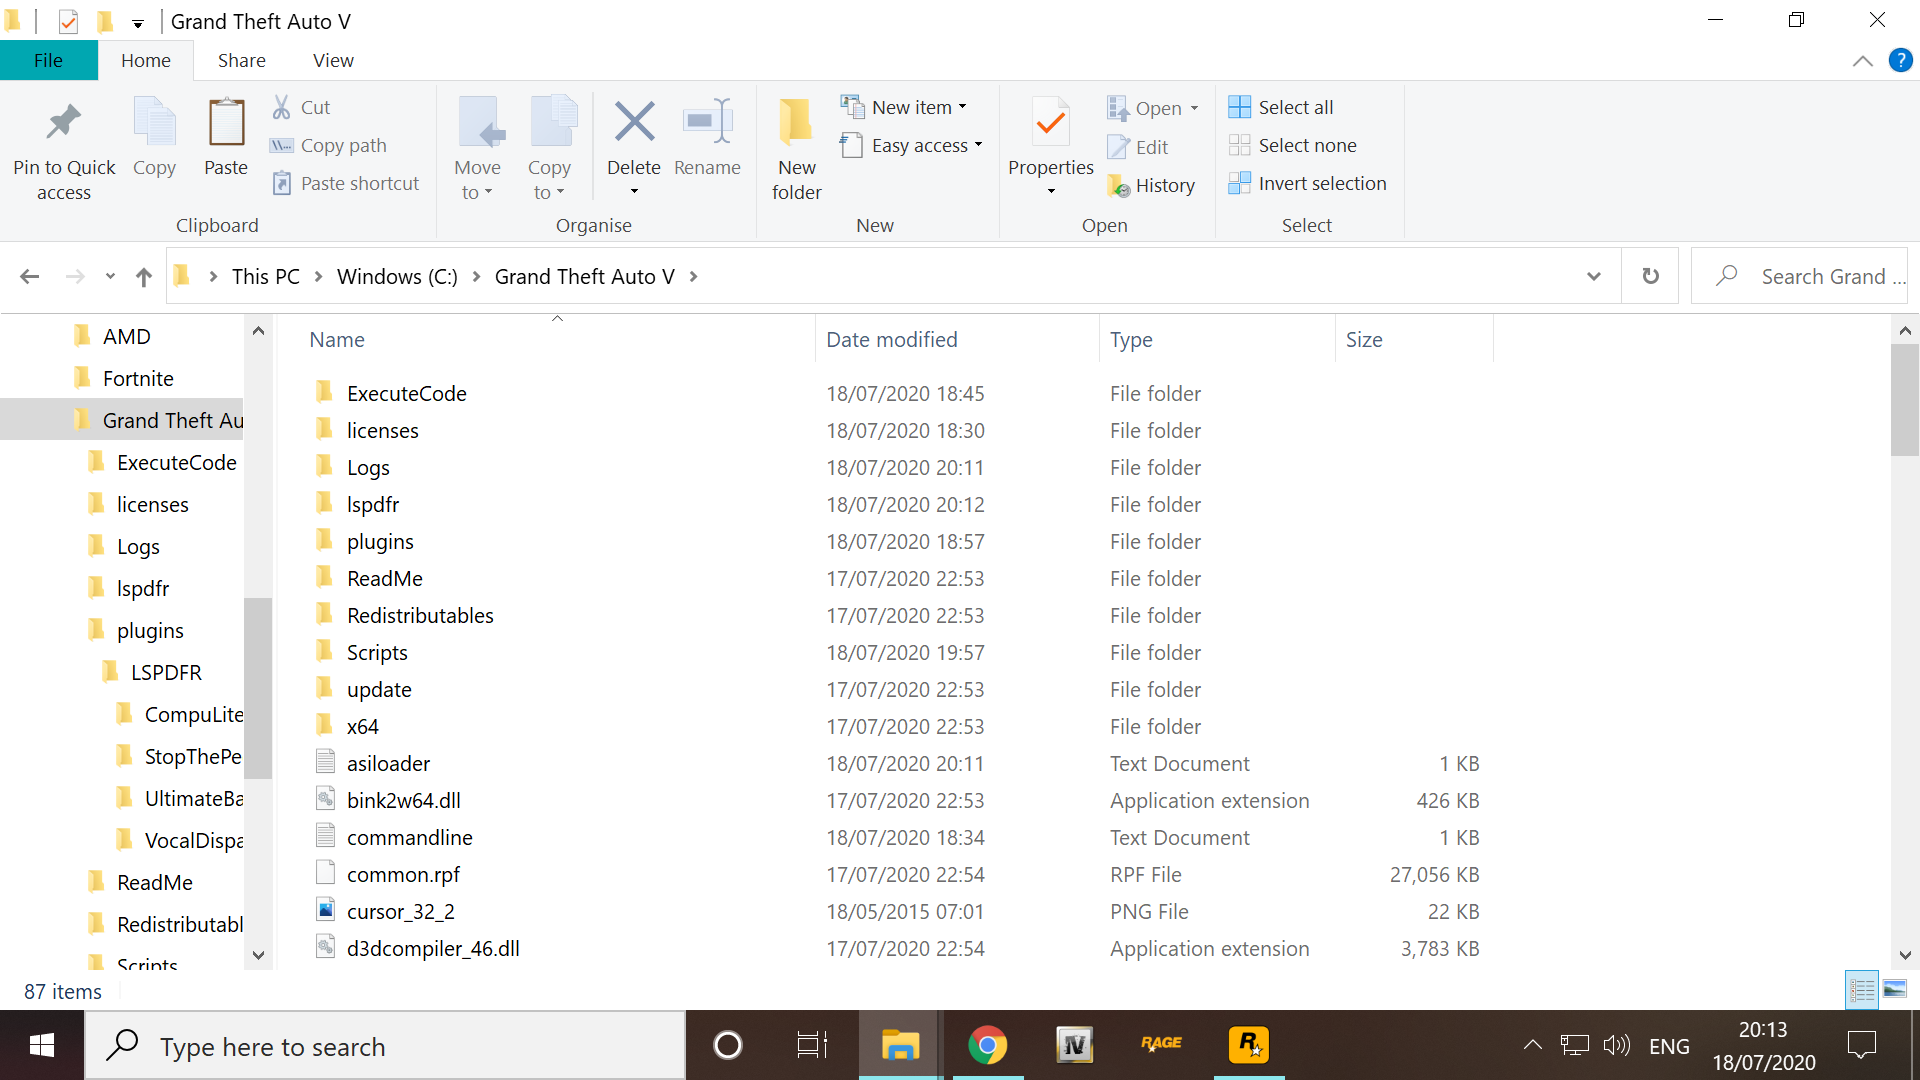Switch to details view toggle
This screenshot has width=1920, height=1080.
1862,990
